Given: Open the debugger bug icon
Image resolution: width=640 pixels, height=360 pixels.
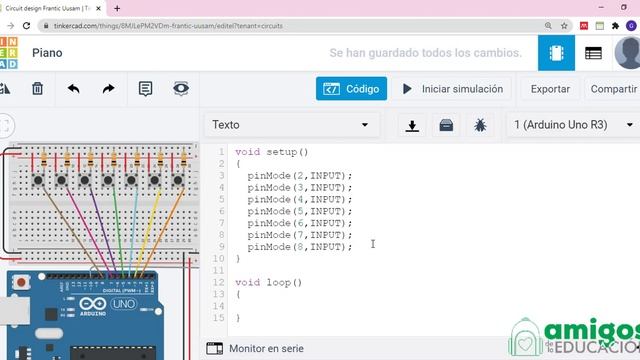Looking at the screenshot, I should click(480, 125).
